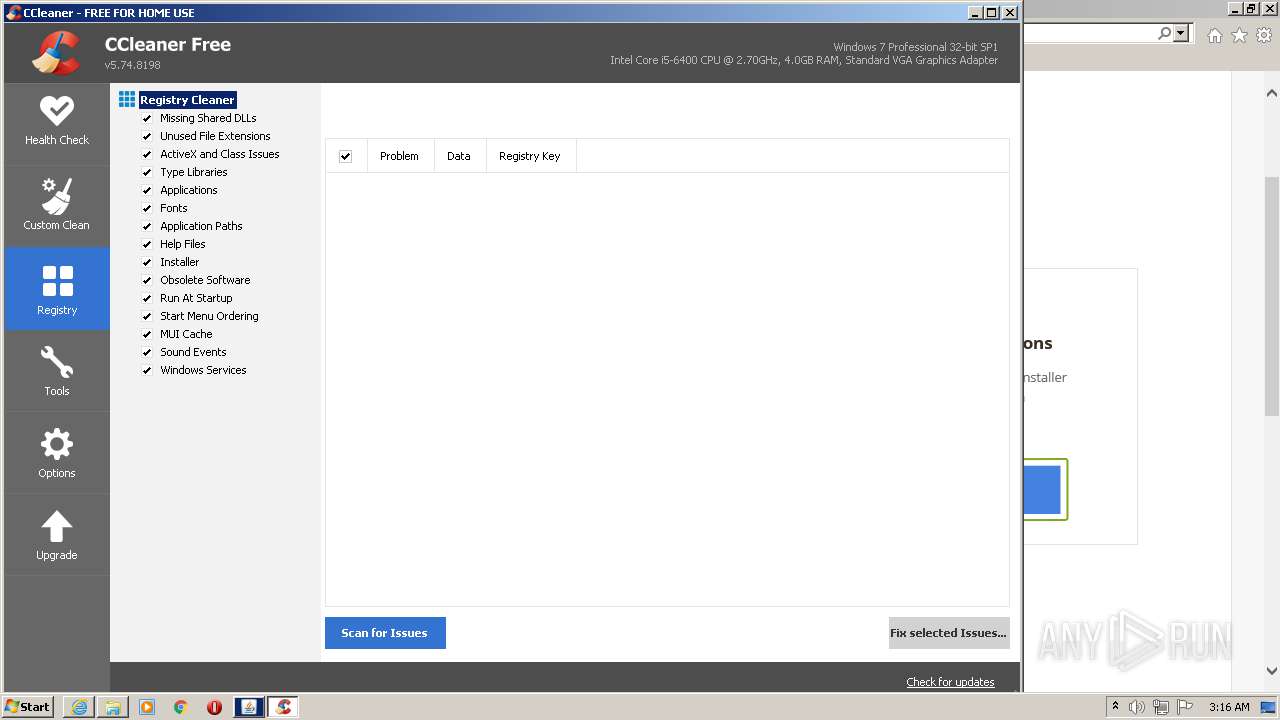The height and width of the screenshot is (720, 1280).
Task: Open browser Tools gear icon
Action: (x=1264, y=35)
